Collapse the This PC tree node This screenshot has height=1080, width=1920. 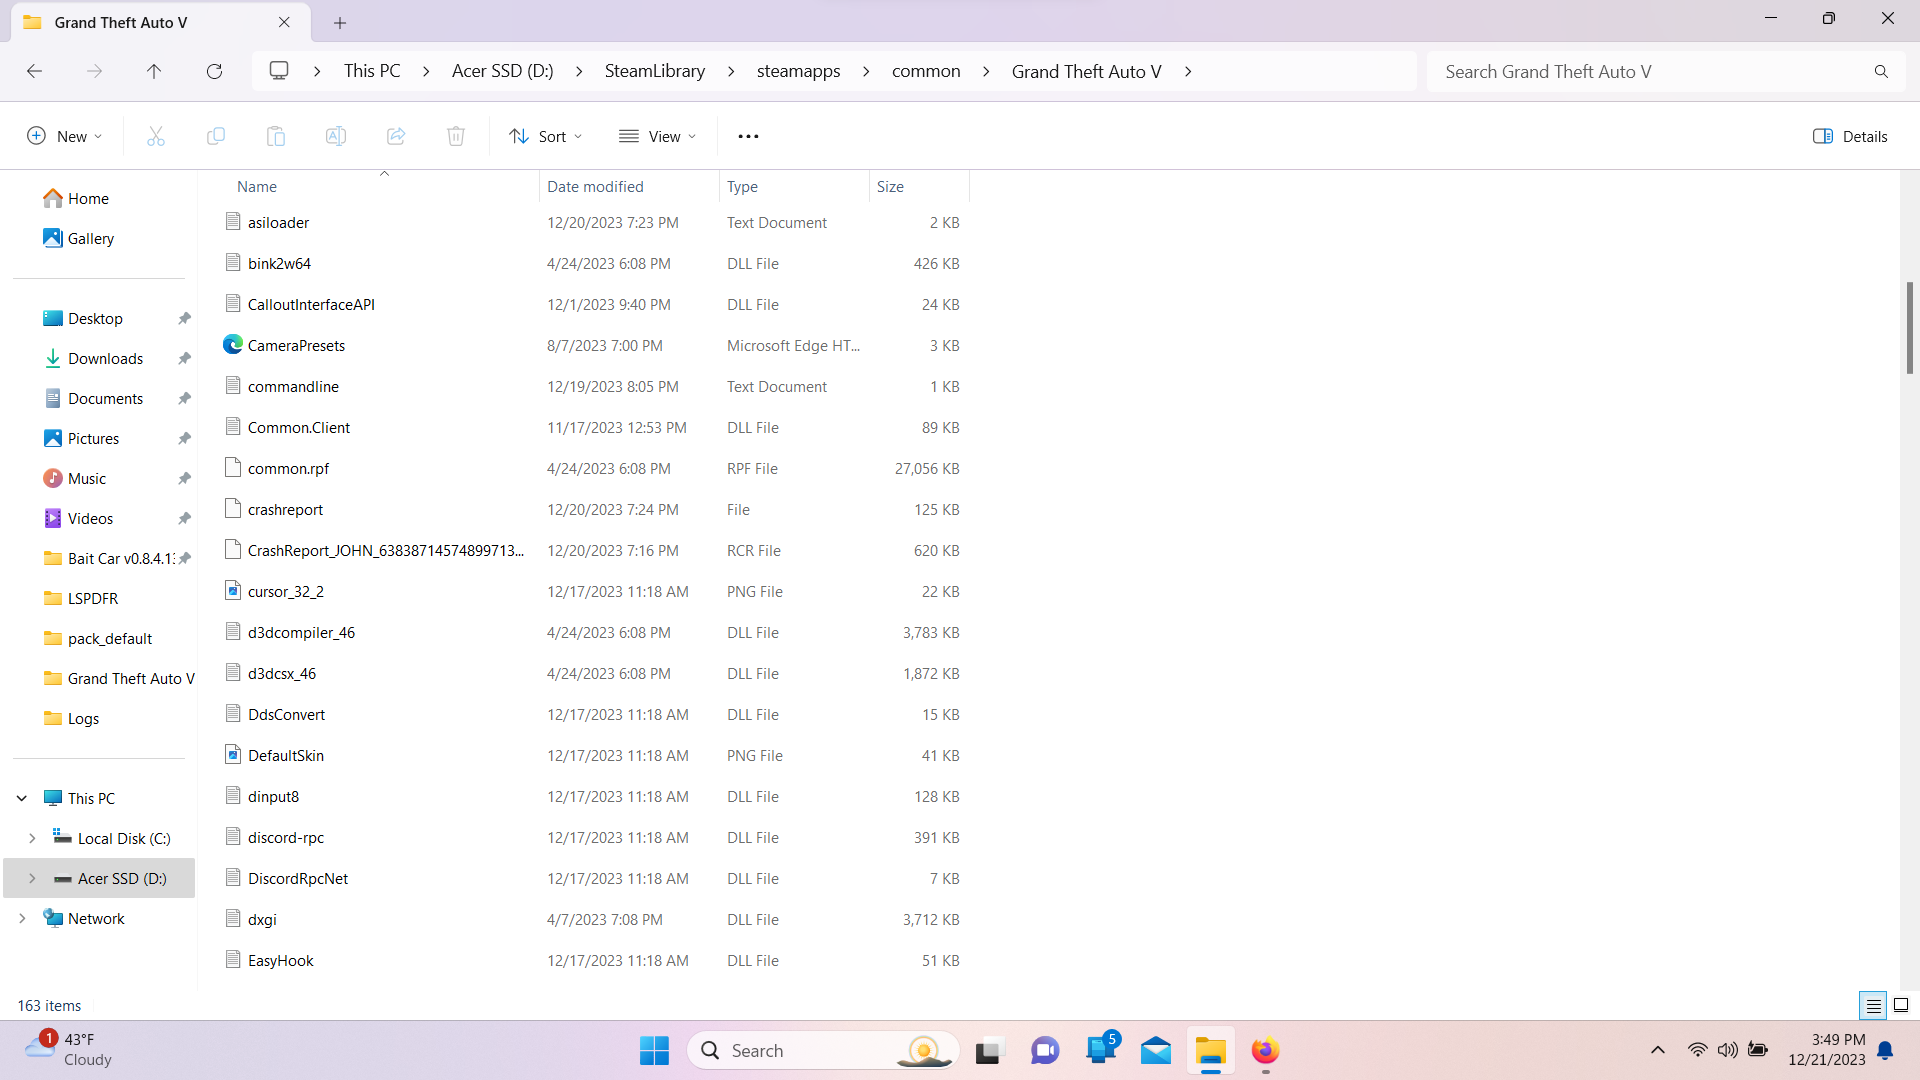pos(22,798)
